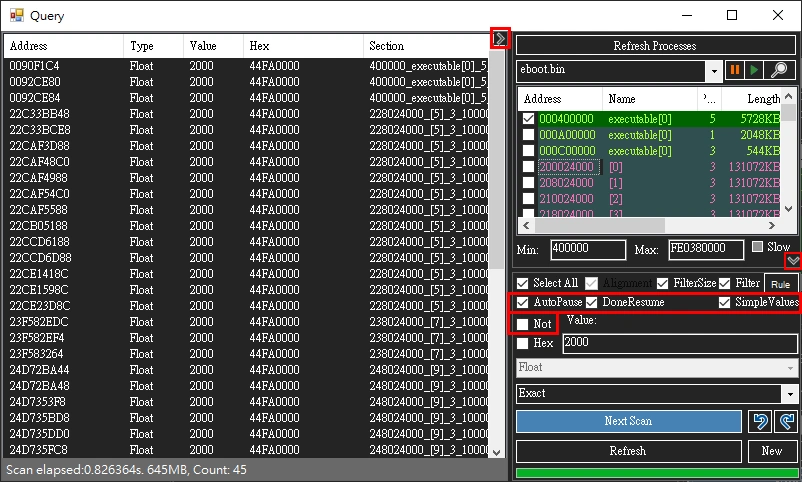Focus the Value input containing 2000

point(680,343)
